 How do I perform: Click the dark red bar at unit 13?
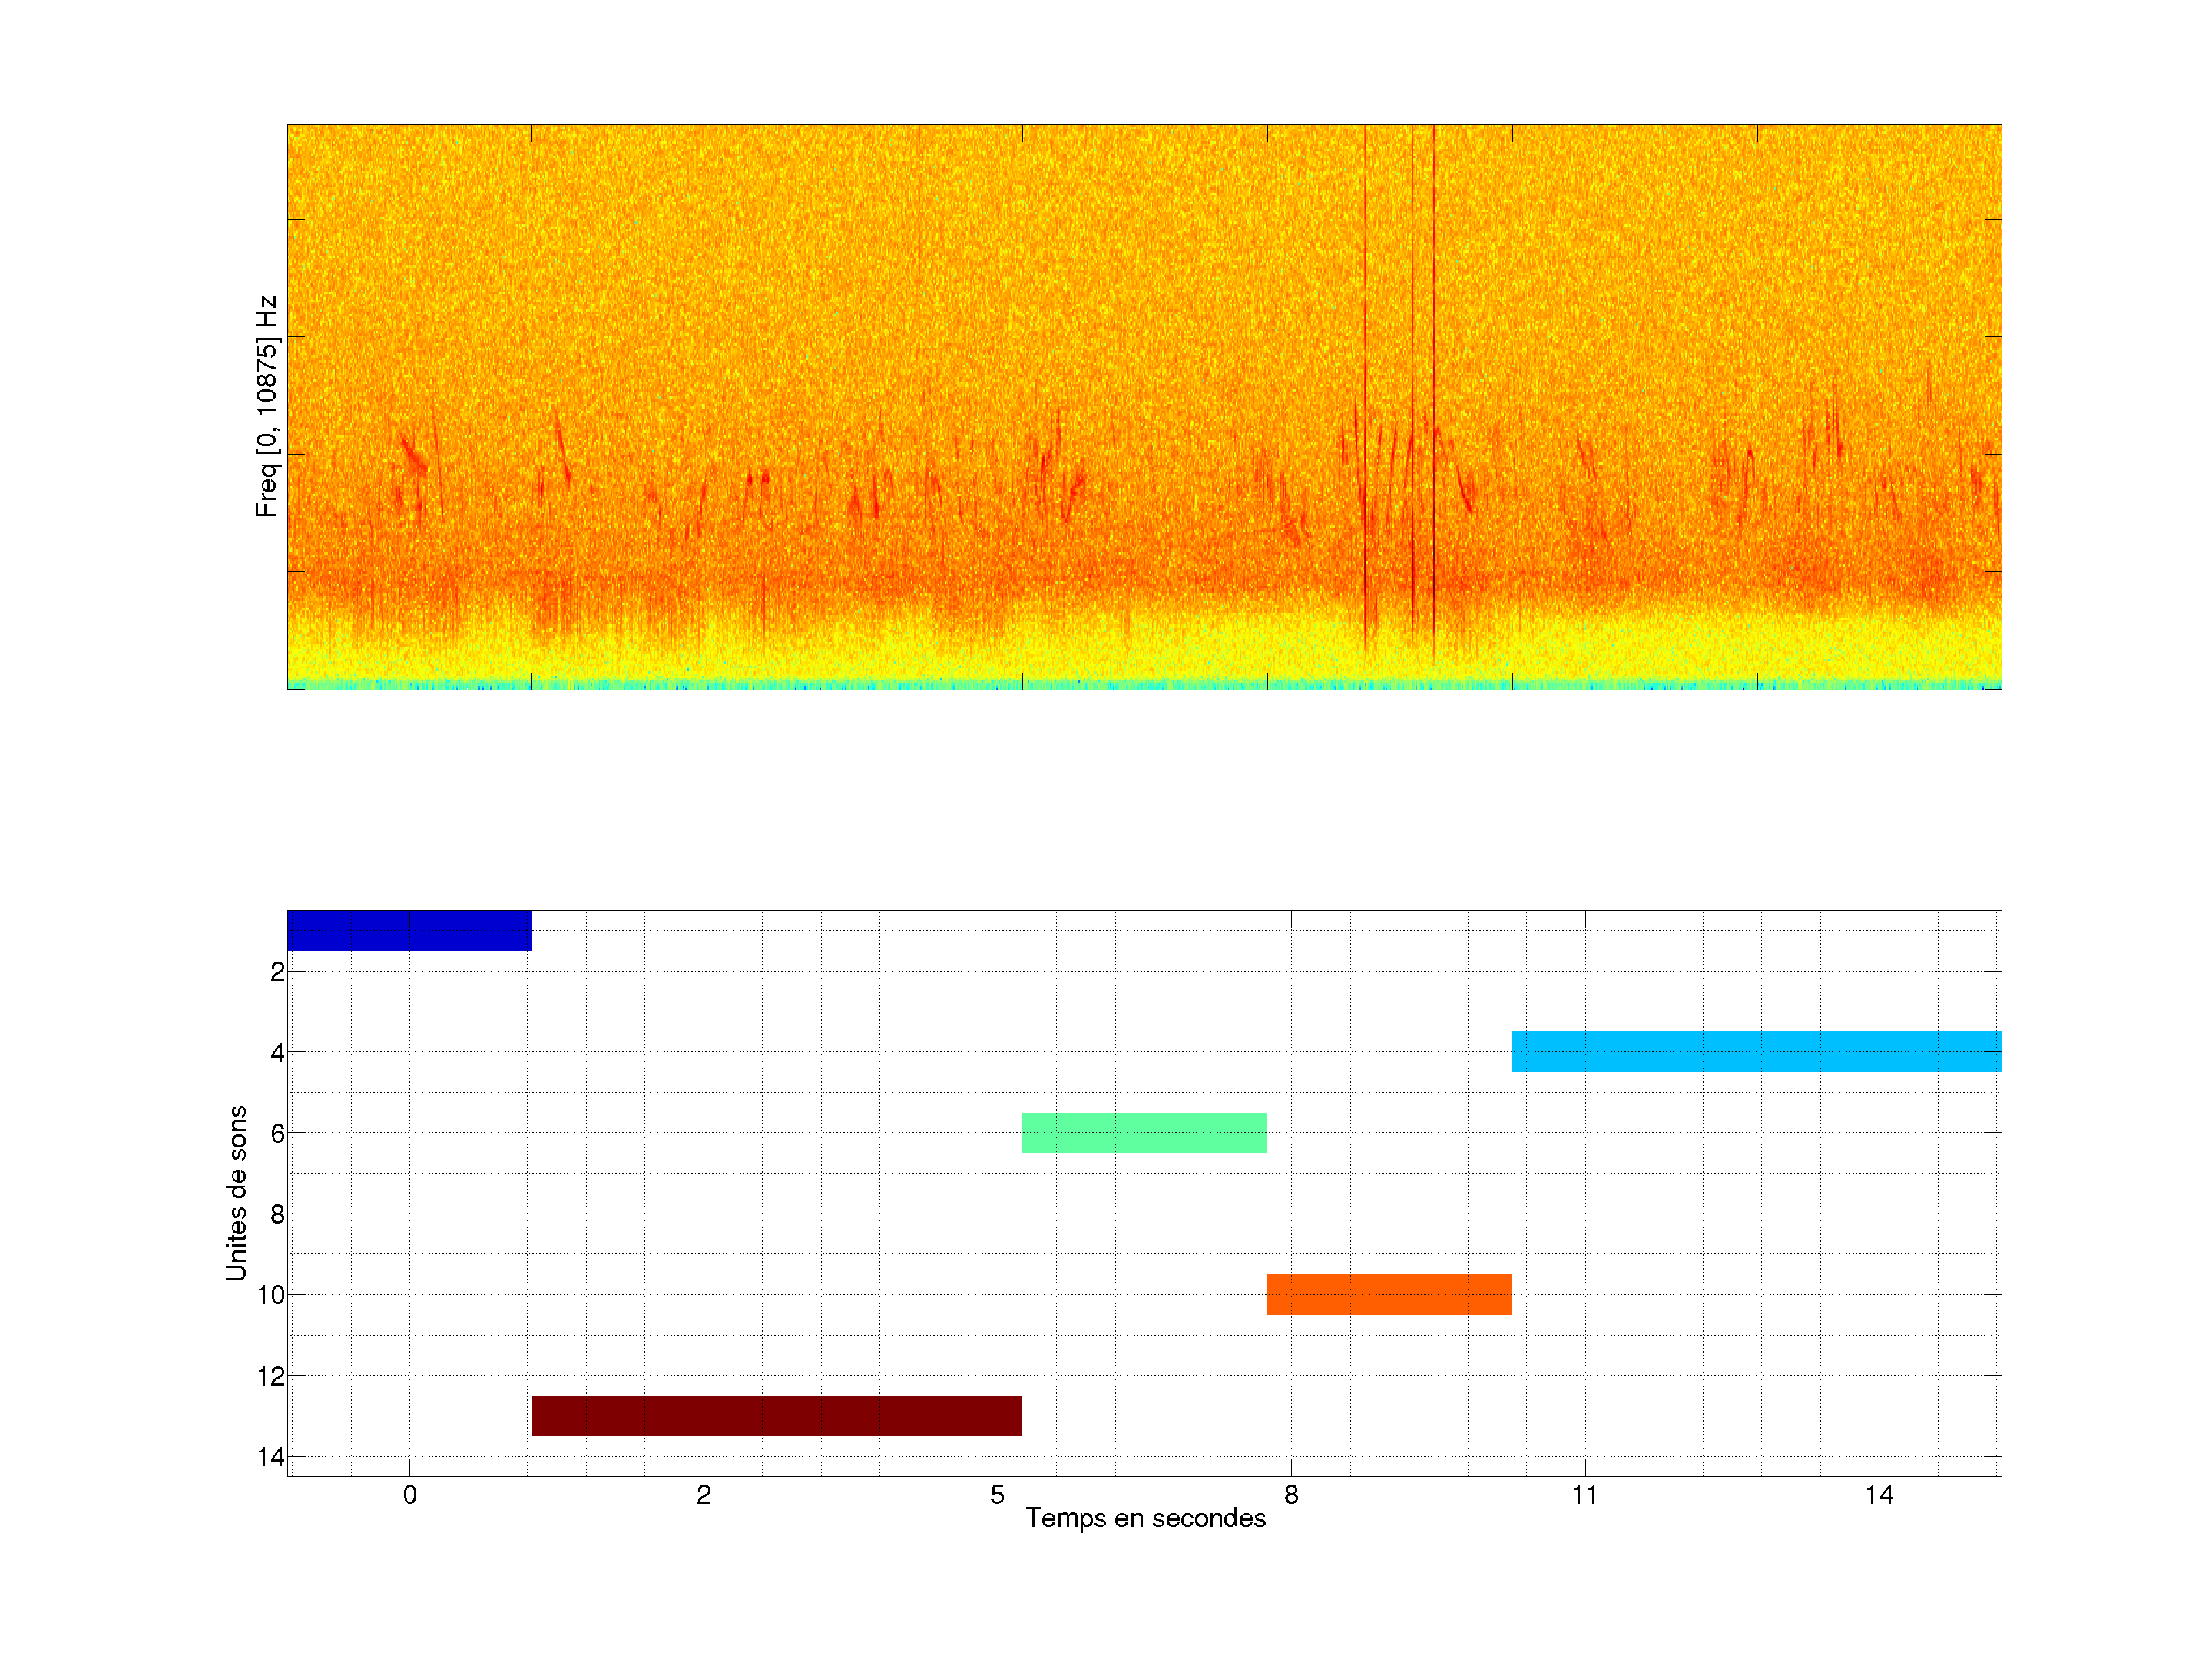[777, 1415]
